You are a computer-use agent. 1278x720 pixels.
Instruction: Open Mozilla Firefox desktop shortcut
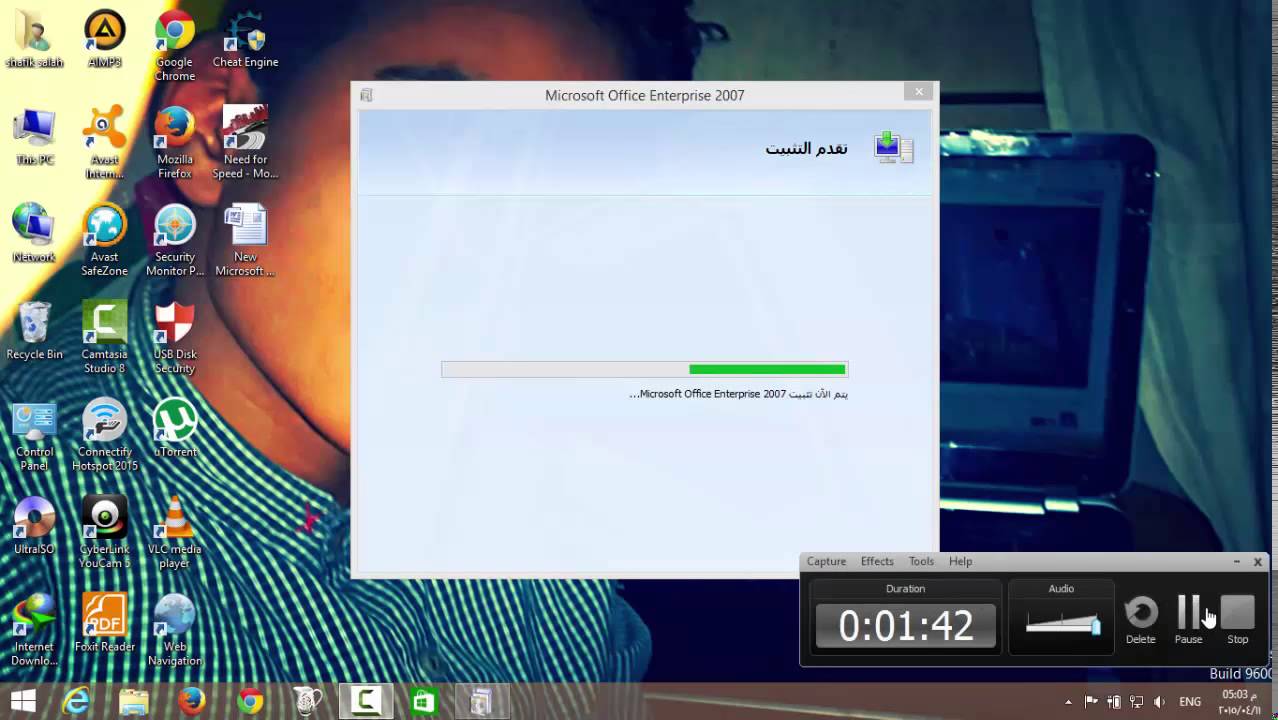click(x=174, y=143)
